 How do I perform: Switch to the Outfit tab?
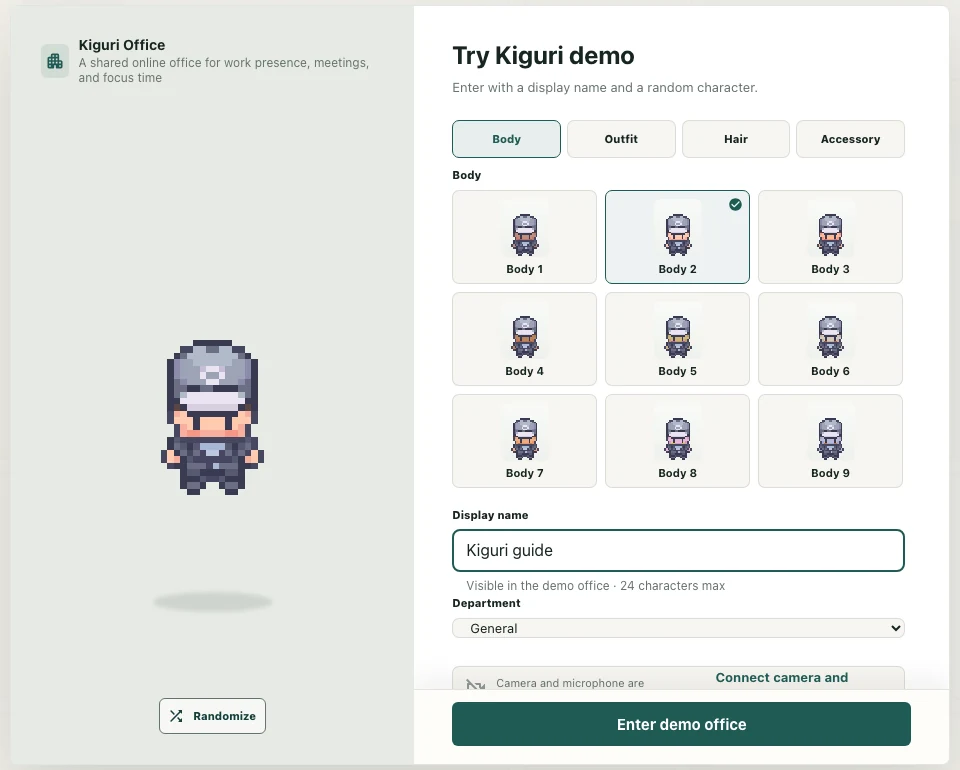coord(621,139)
